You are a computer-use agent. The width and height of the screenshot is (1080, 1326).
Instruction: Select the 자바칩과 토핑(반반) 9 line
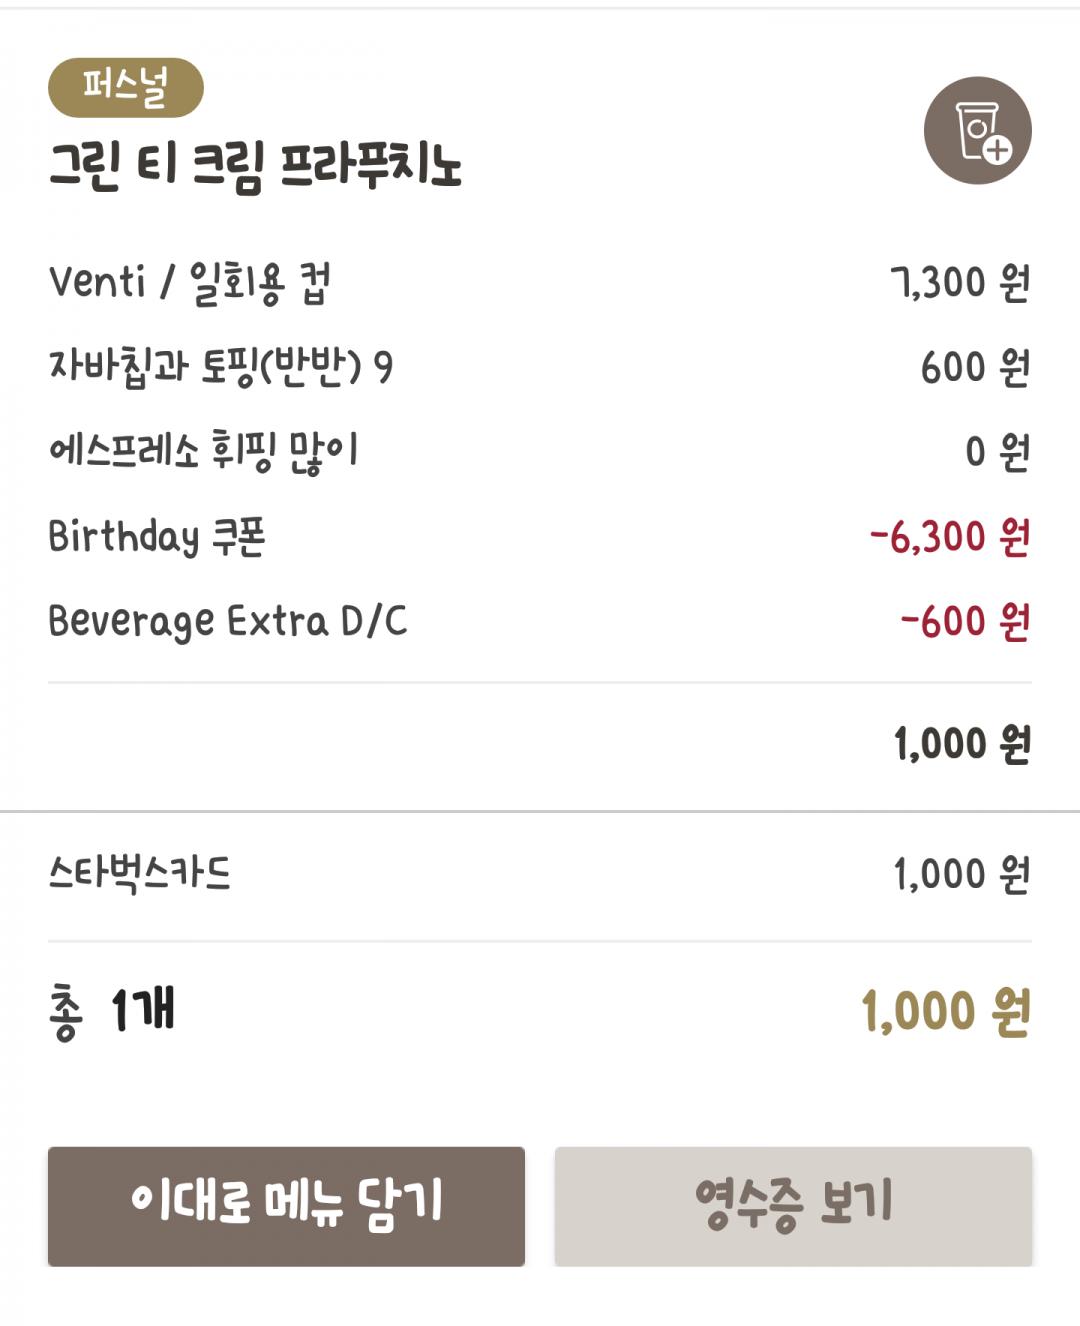click(x=220, y=367)
